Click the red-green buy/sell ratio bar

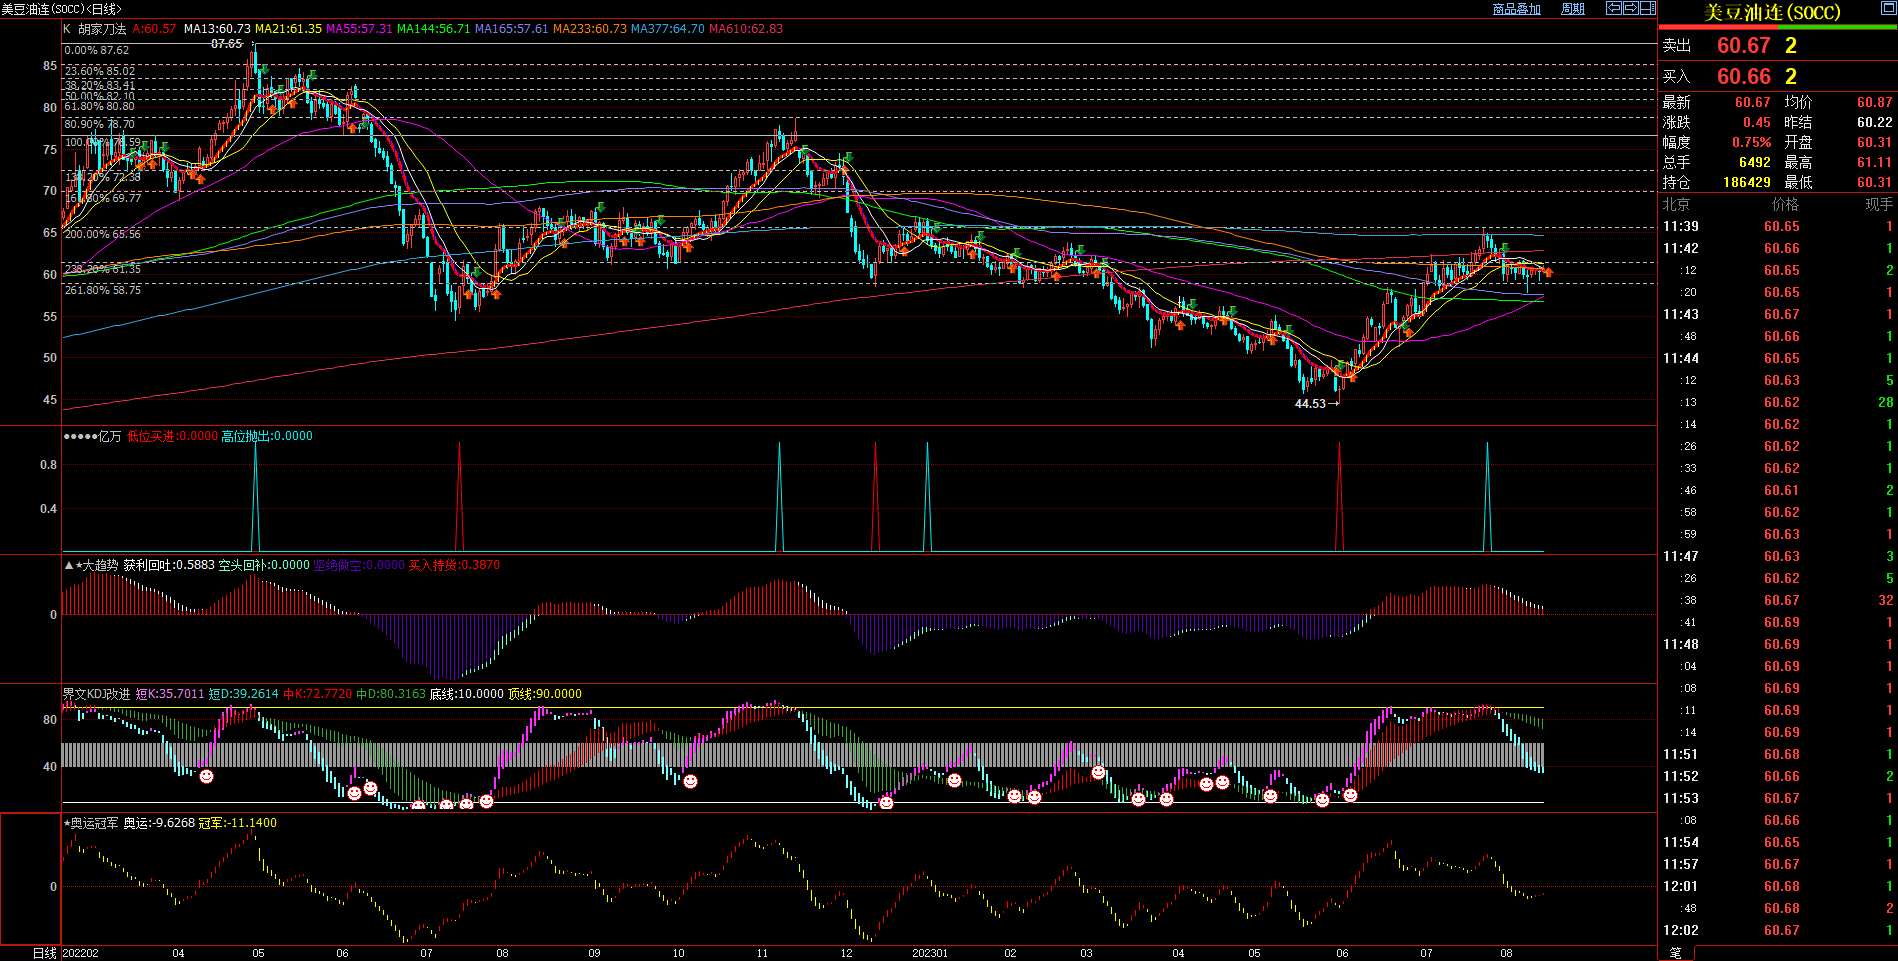1778,27
